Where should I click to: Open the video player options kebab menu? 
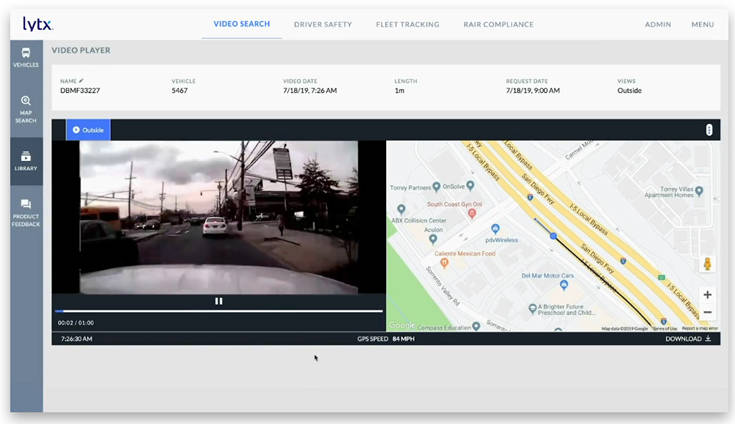click(x=708, y=129)
